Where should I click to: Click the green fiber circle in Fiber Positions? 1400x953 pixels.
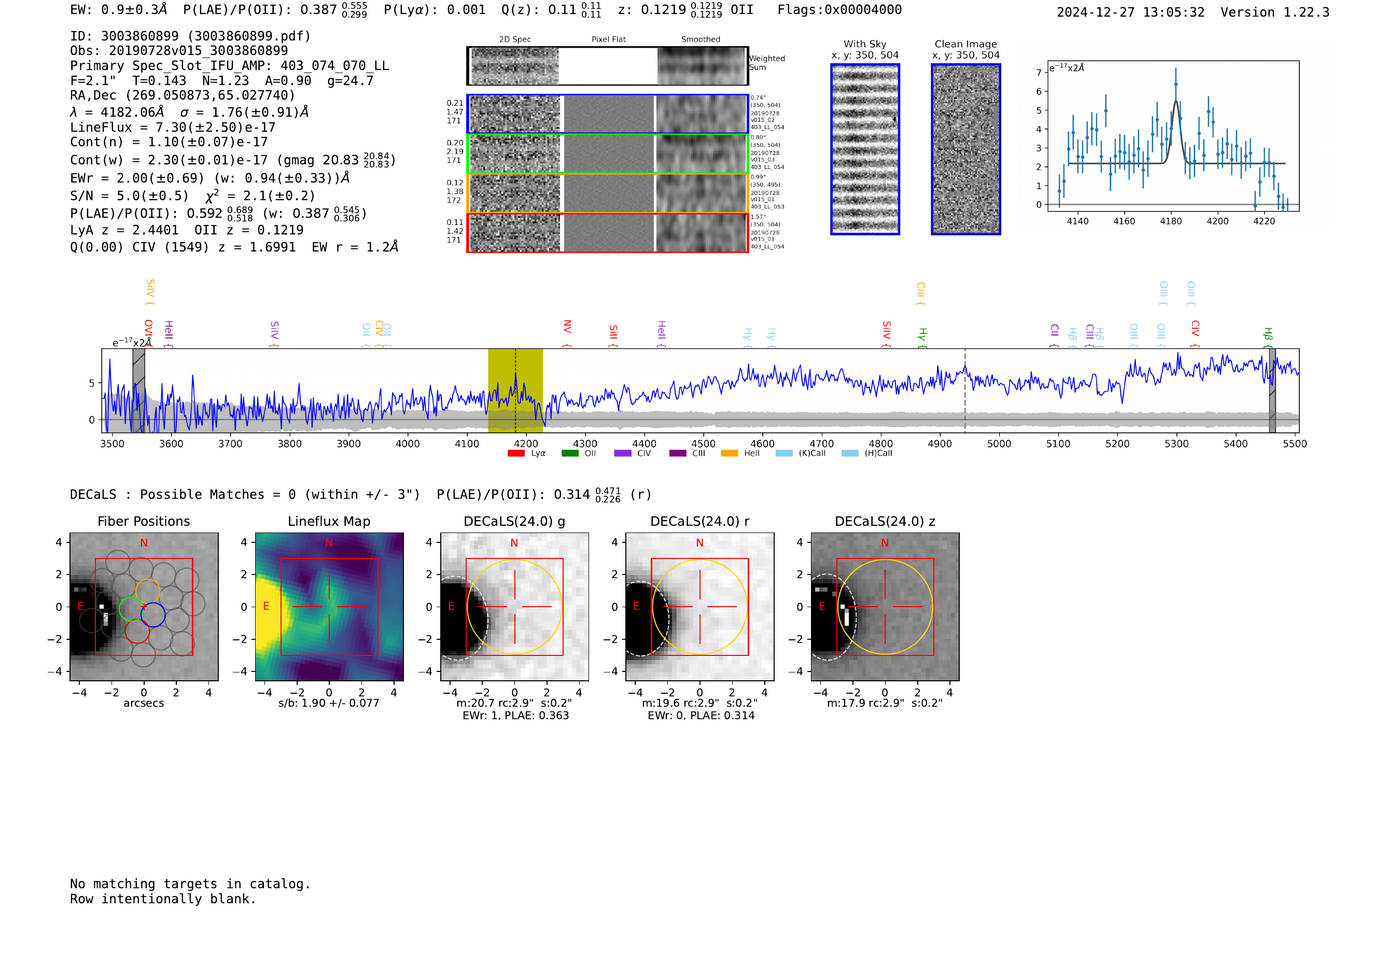point(131,607)
